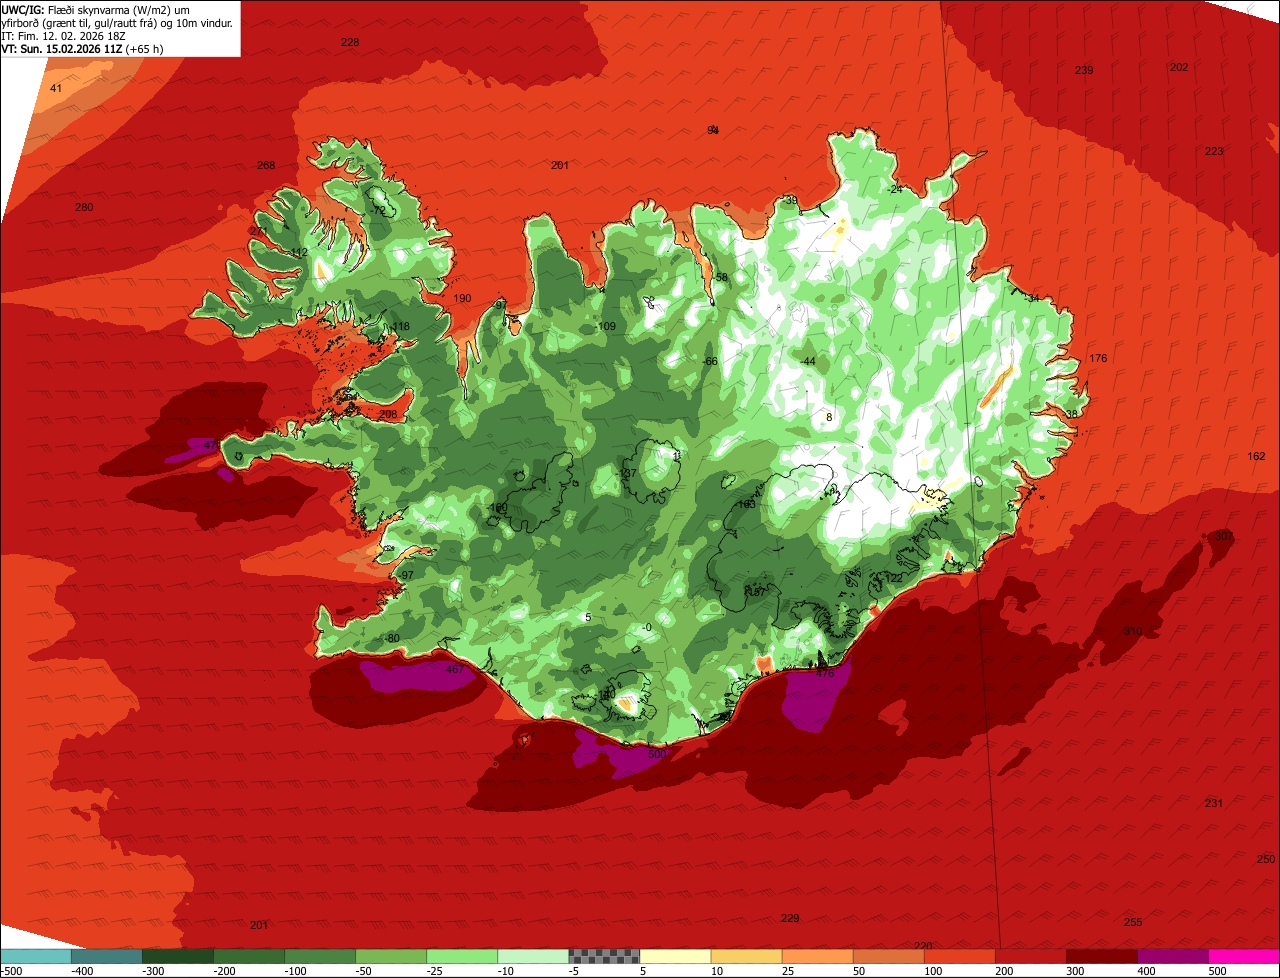This screenshot has height=978, width=1280.
Task: Click the map value 228
Action: coord(350,42)
